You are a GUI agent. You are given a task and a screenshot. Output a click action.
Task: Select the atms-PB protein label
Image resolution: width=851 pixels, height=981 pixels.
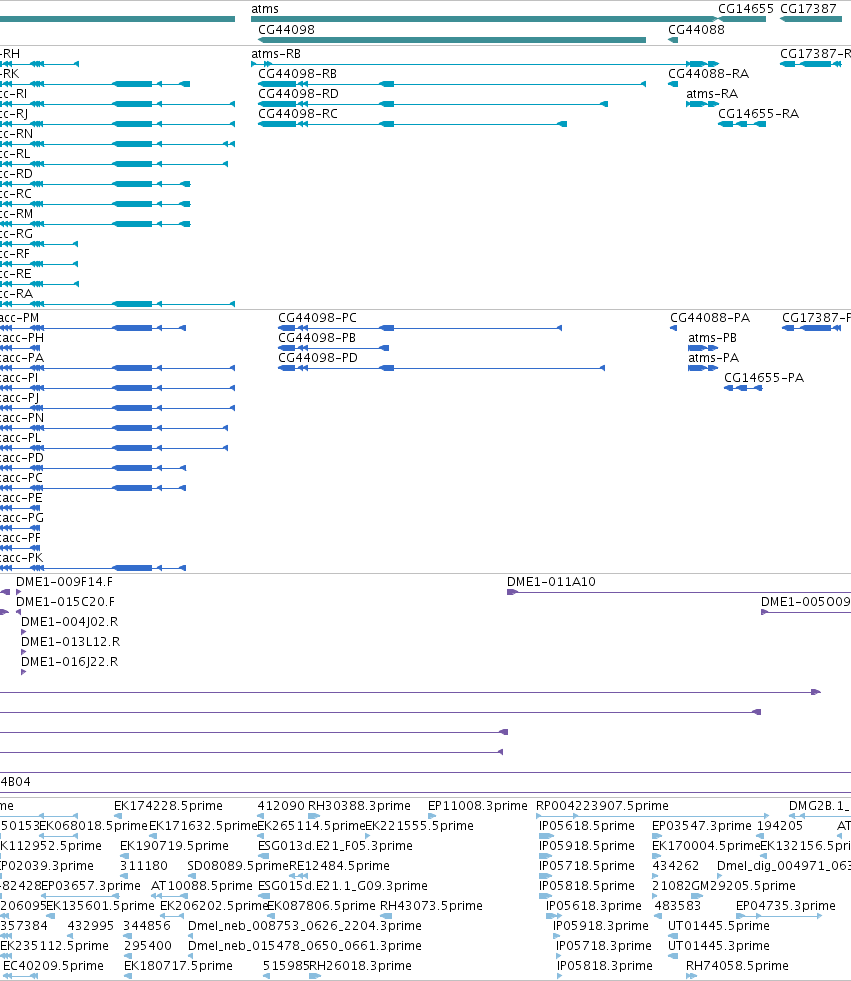click(x=713, y=338)
